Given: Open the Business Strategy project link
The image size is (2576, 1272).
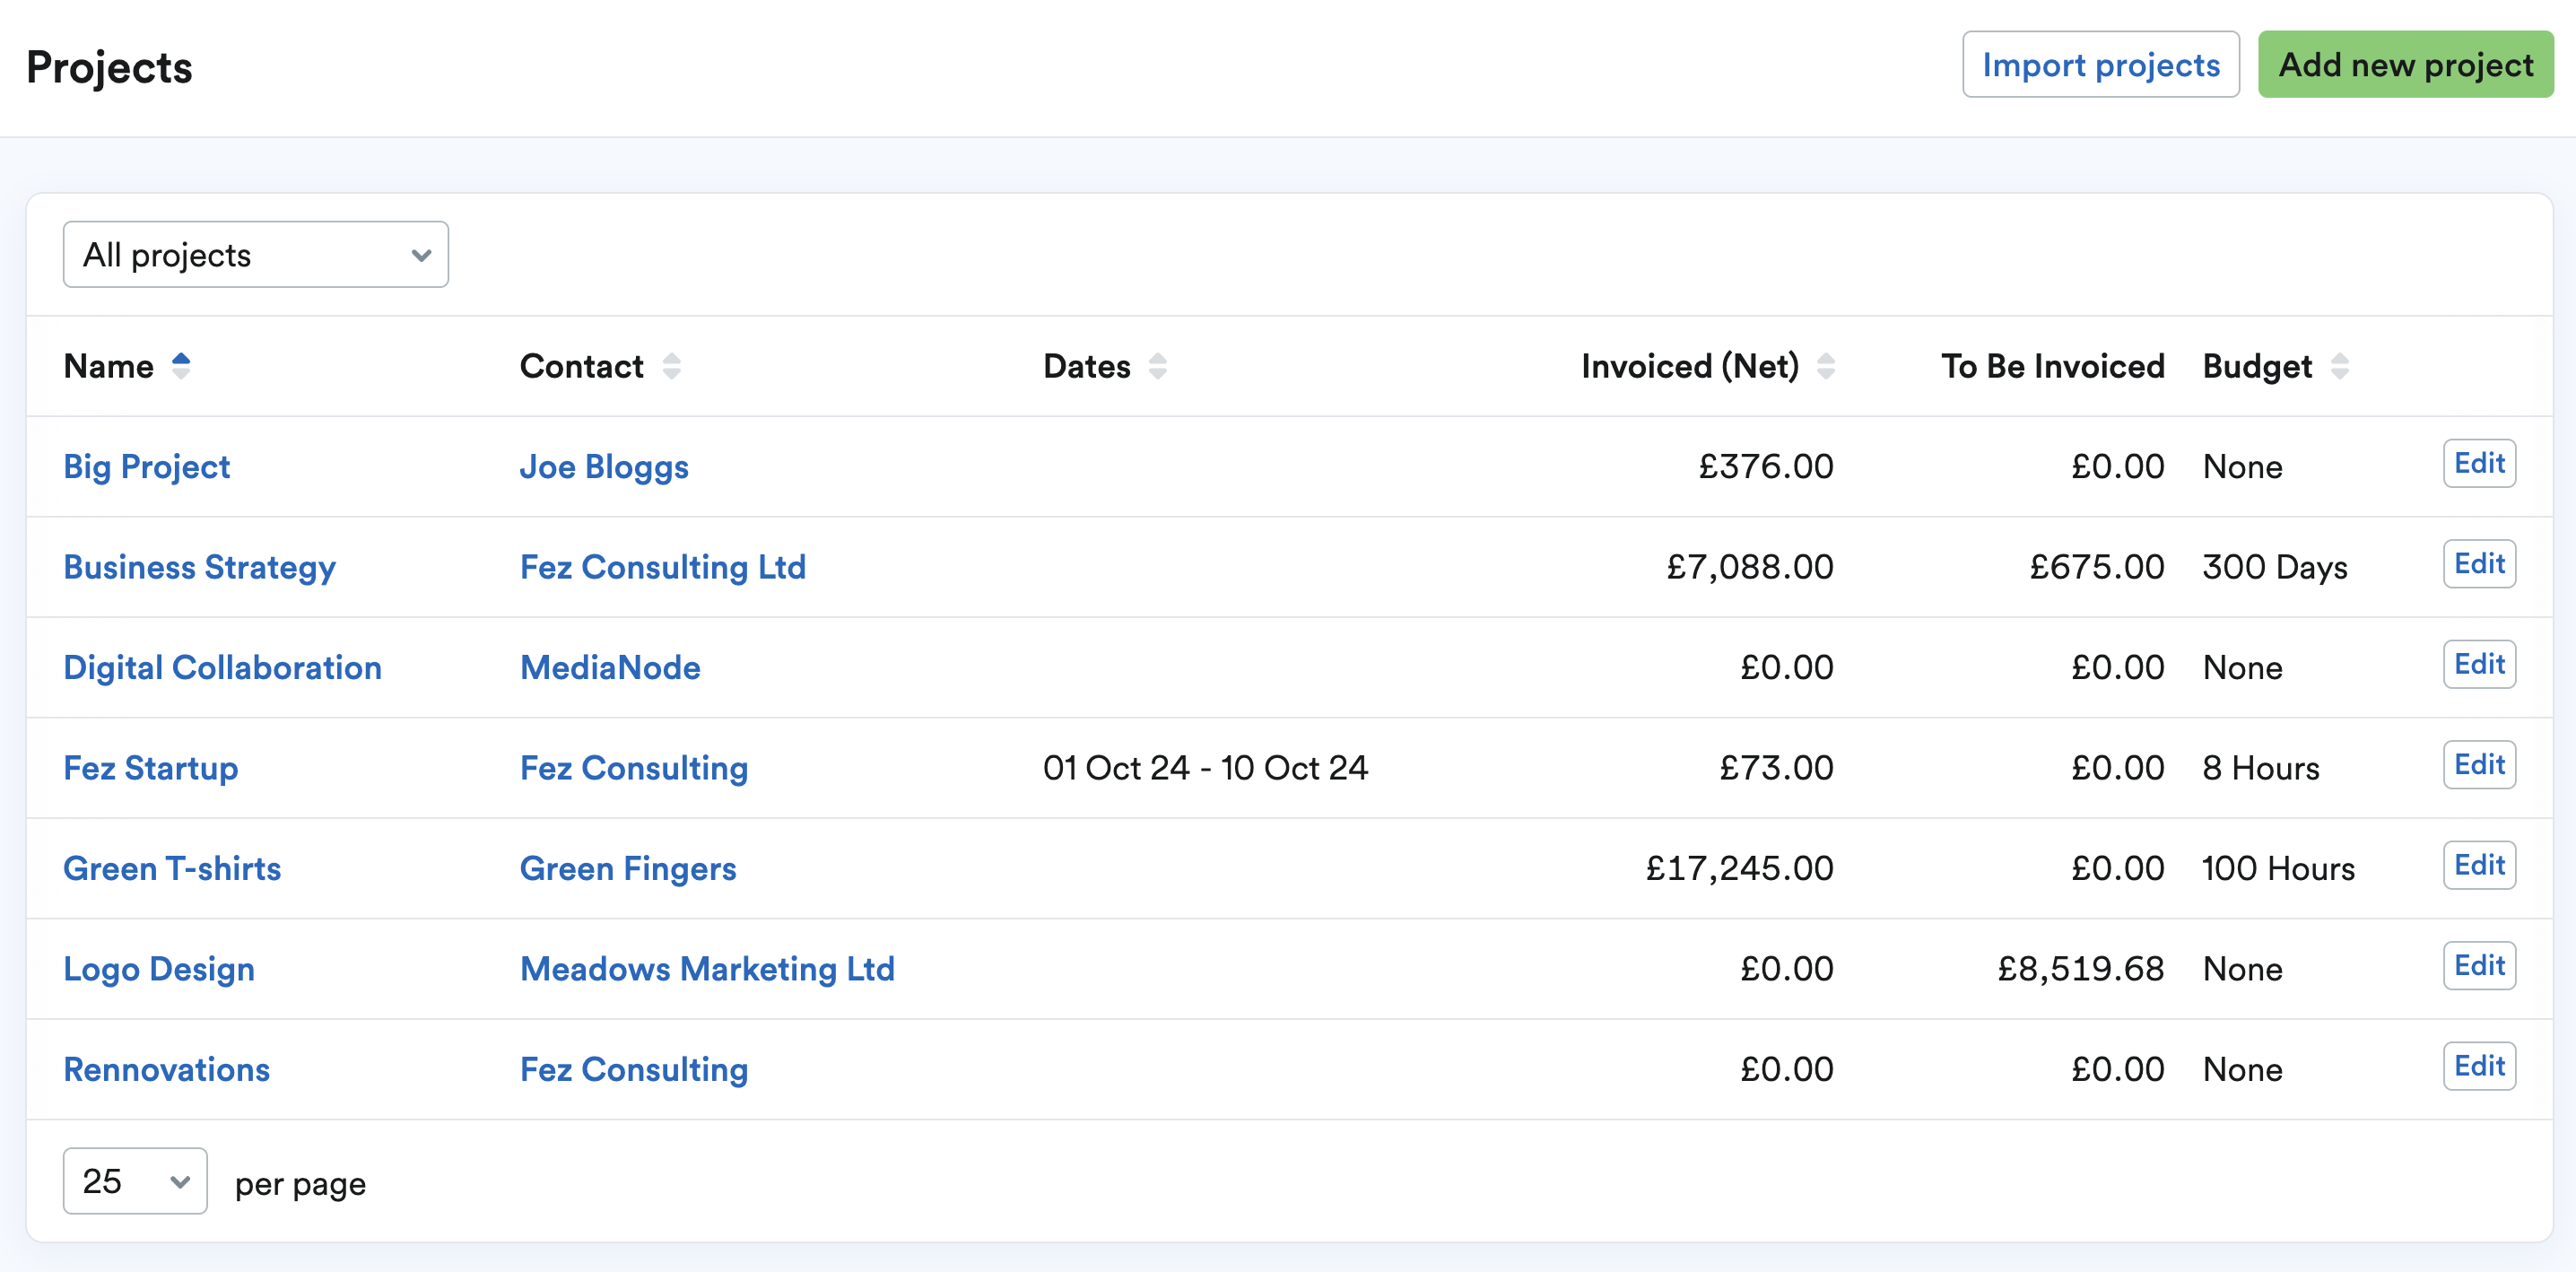Looking at the screenshot, I should tap(200, 568).
